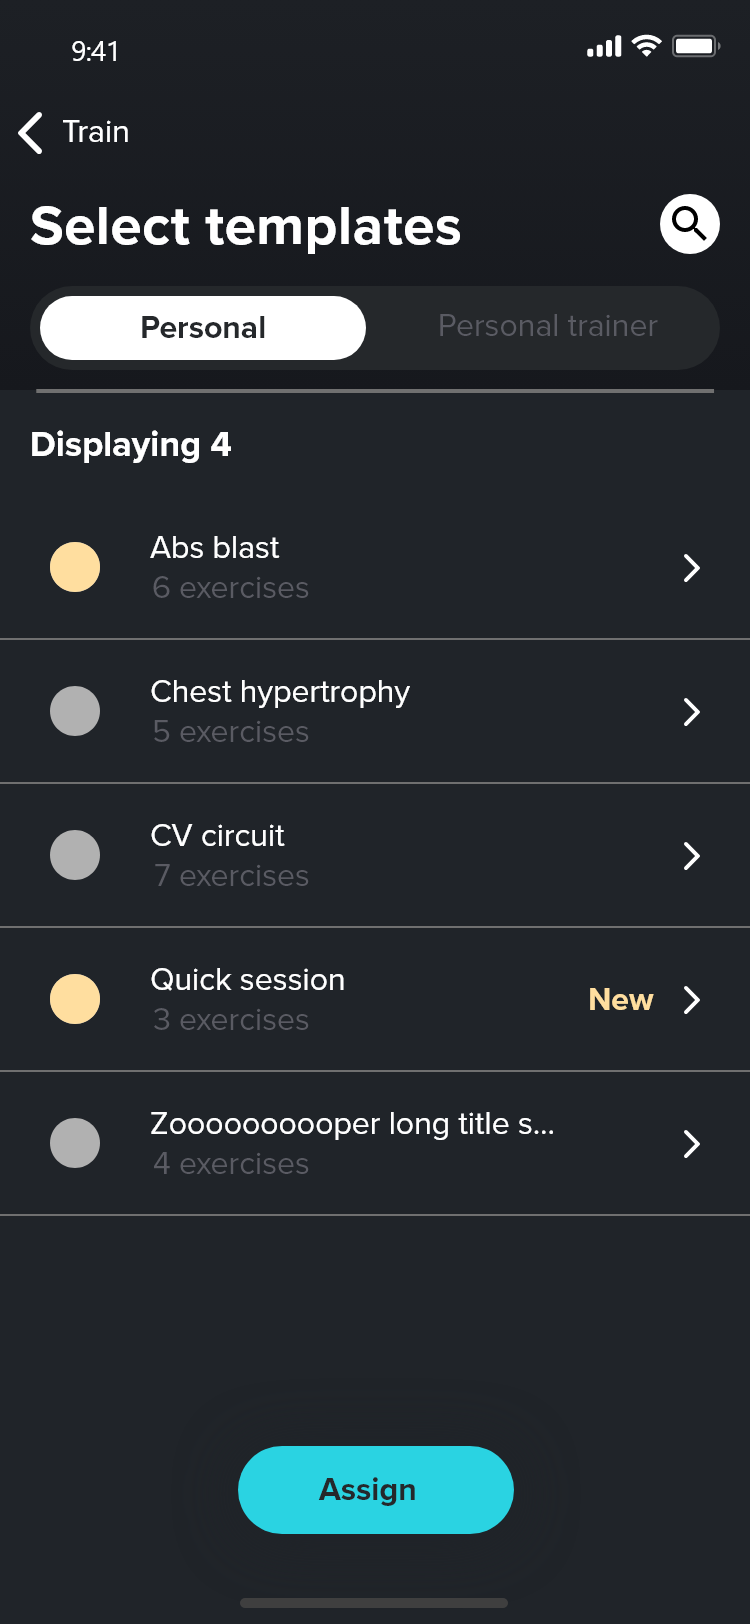Viewport: 750px width, 1624px height.
Task: Open Chest hypertrophy details via chevron
Action: pos(691,712)
